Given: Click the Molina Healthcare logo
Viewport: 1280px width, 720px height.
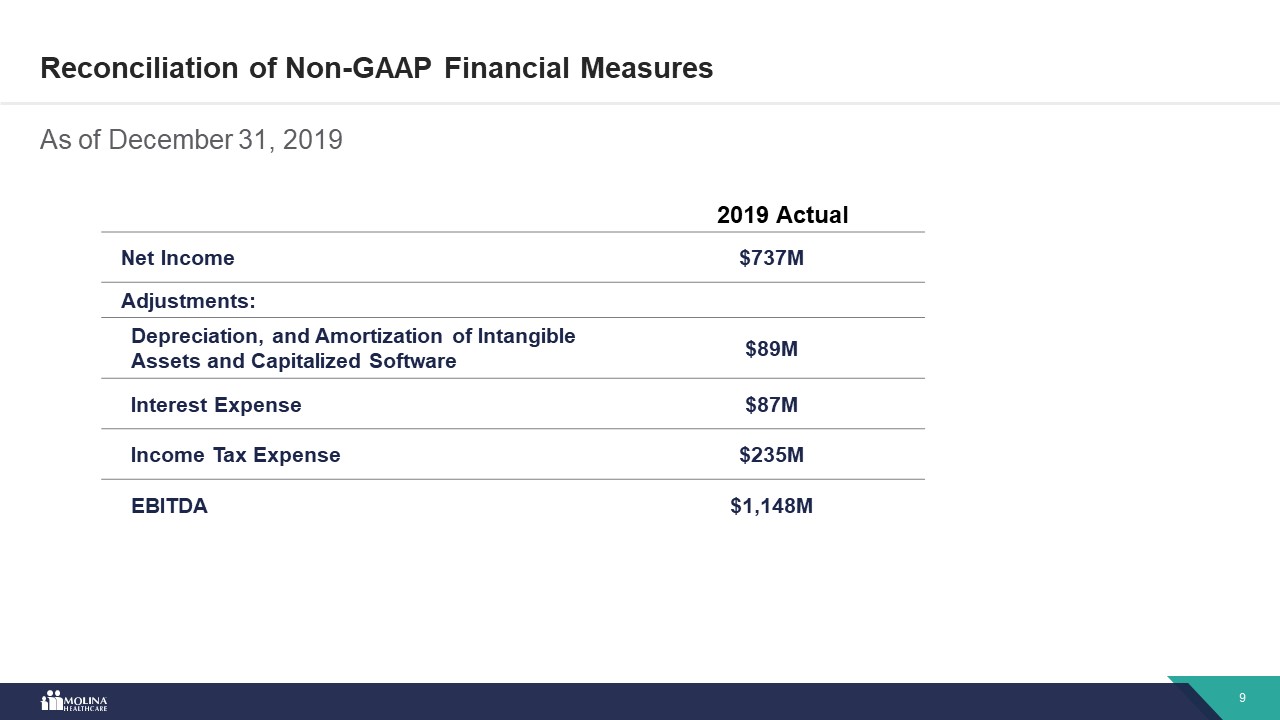Looking at the screenshot, I should [74, 701].
